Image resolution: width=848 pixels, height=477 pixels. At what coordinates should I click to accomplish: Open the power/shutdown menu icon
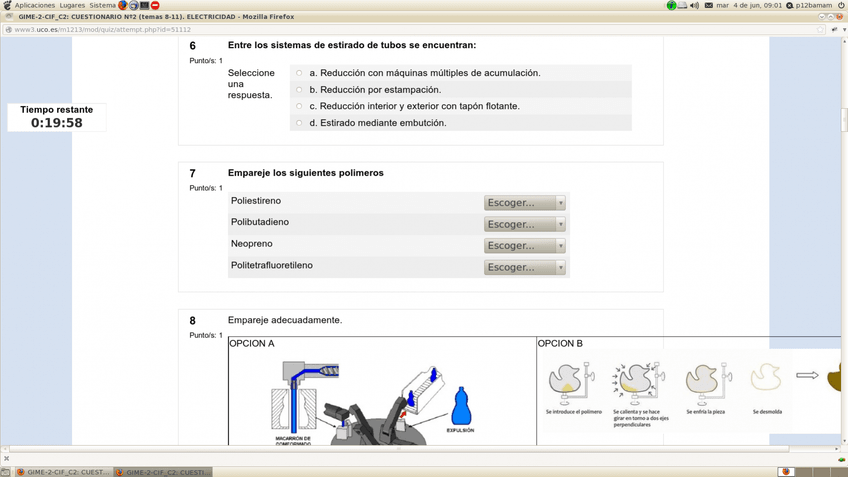click(841, 5)
